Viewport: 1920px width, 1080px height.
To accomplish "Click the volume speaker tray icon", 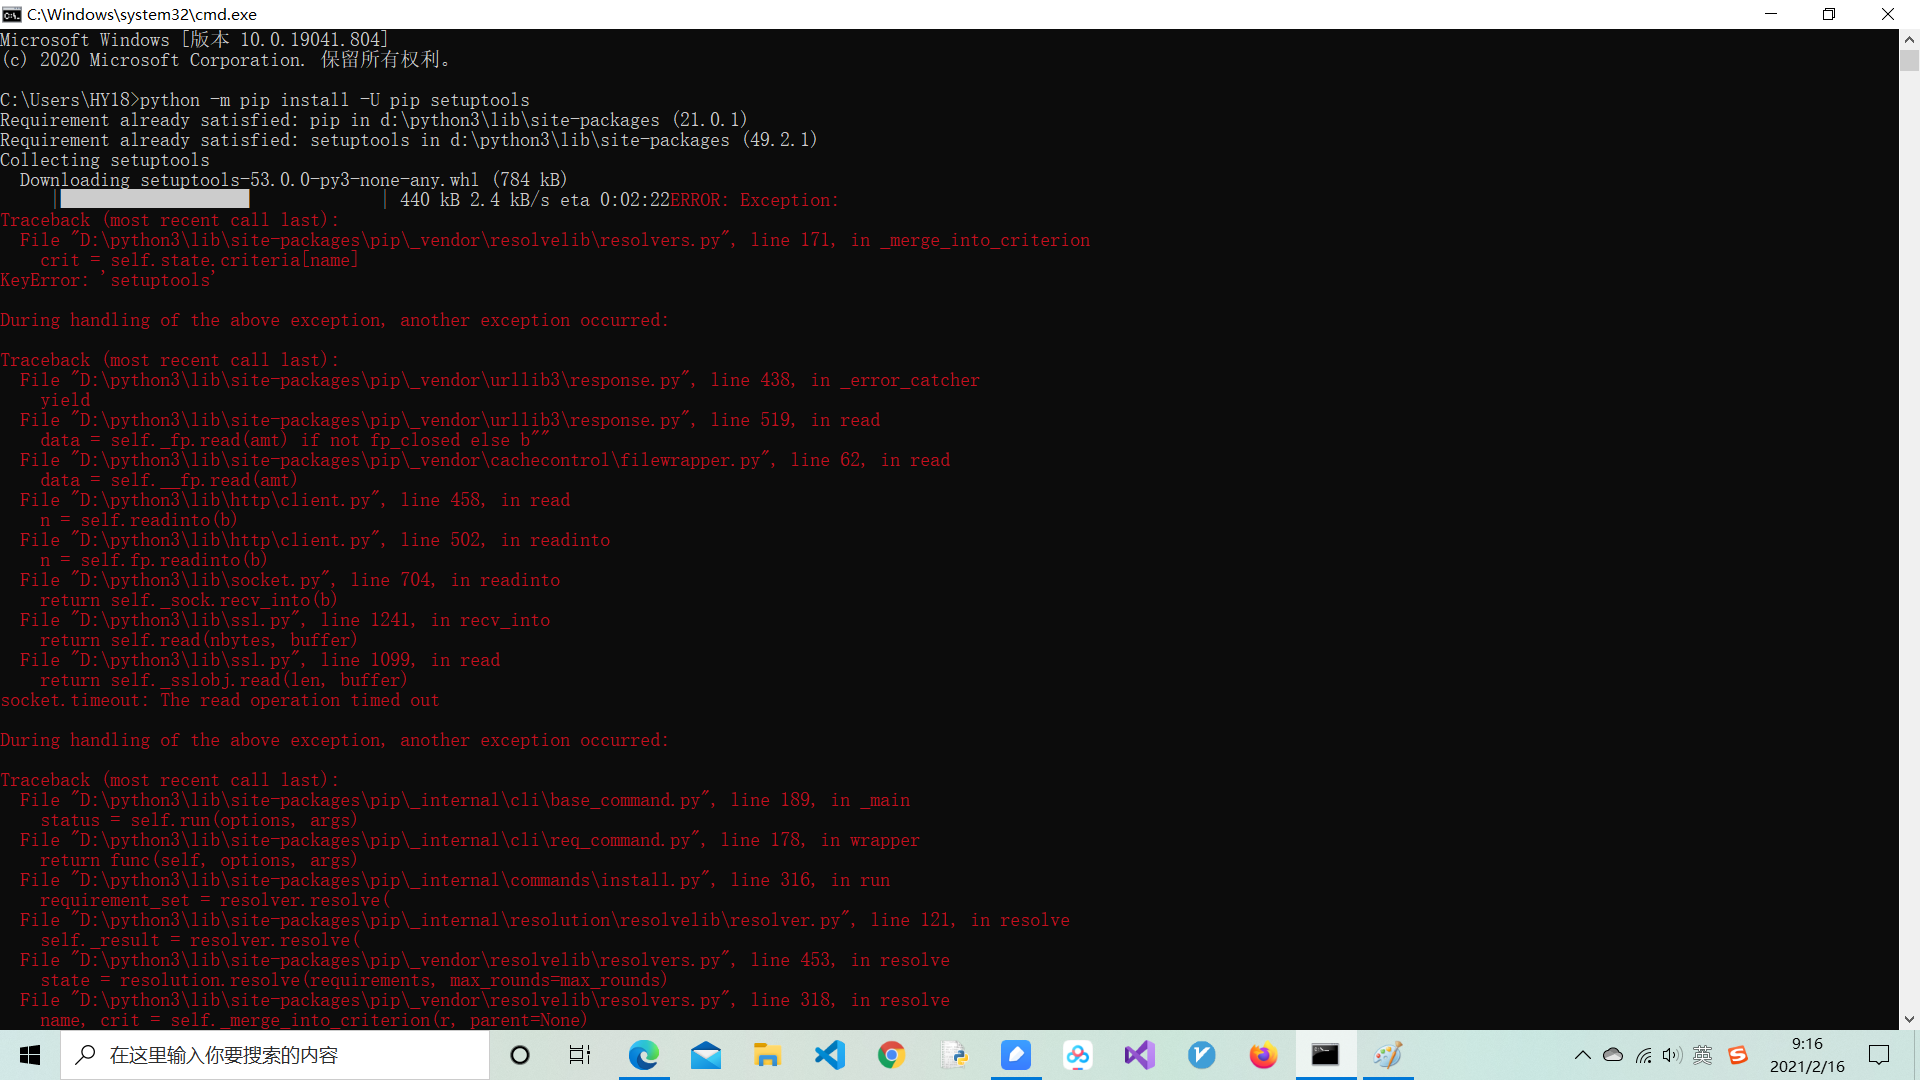I will pyautogui.click(x=1672, y=1055).
